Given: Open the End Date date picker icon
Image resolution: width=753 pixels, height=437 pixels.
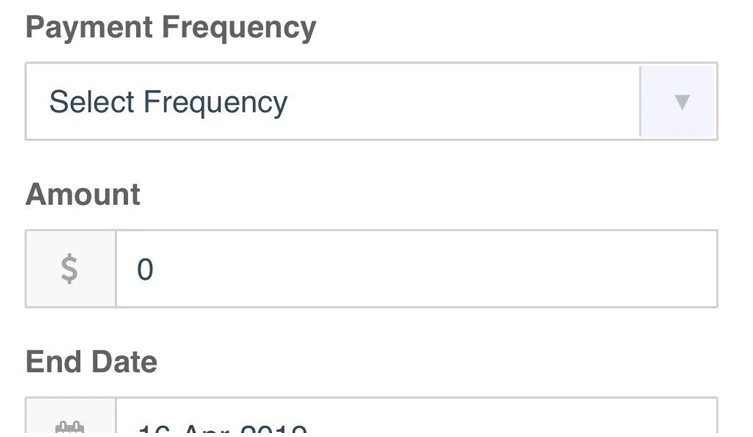Looking at the screenshot, I should click(70, 428).
